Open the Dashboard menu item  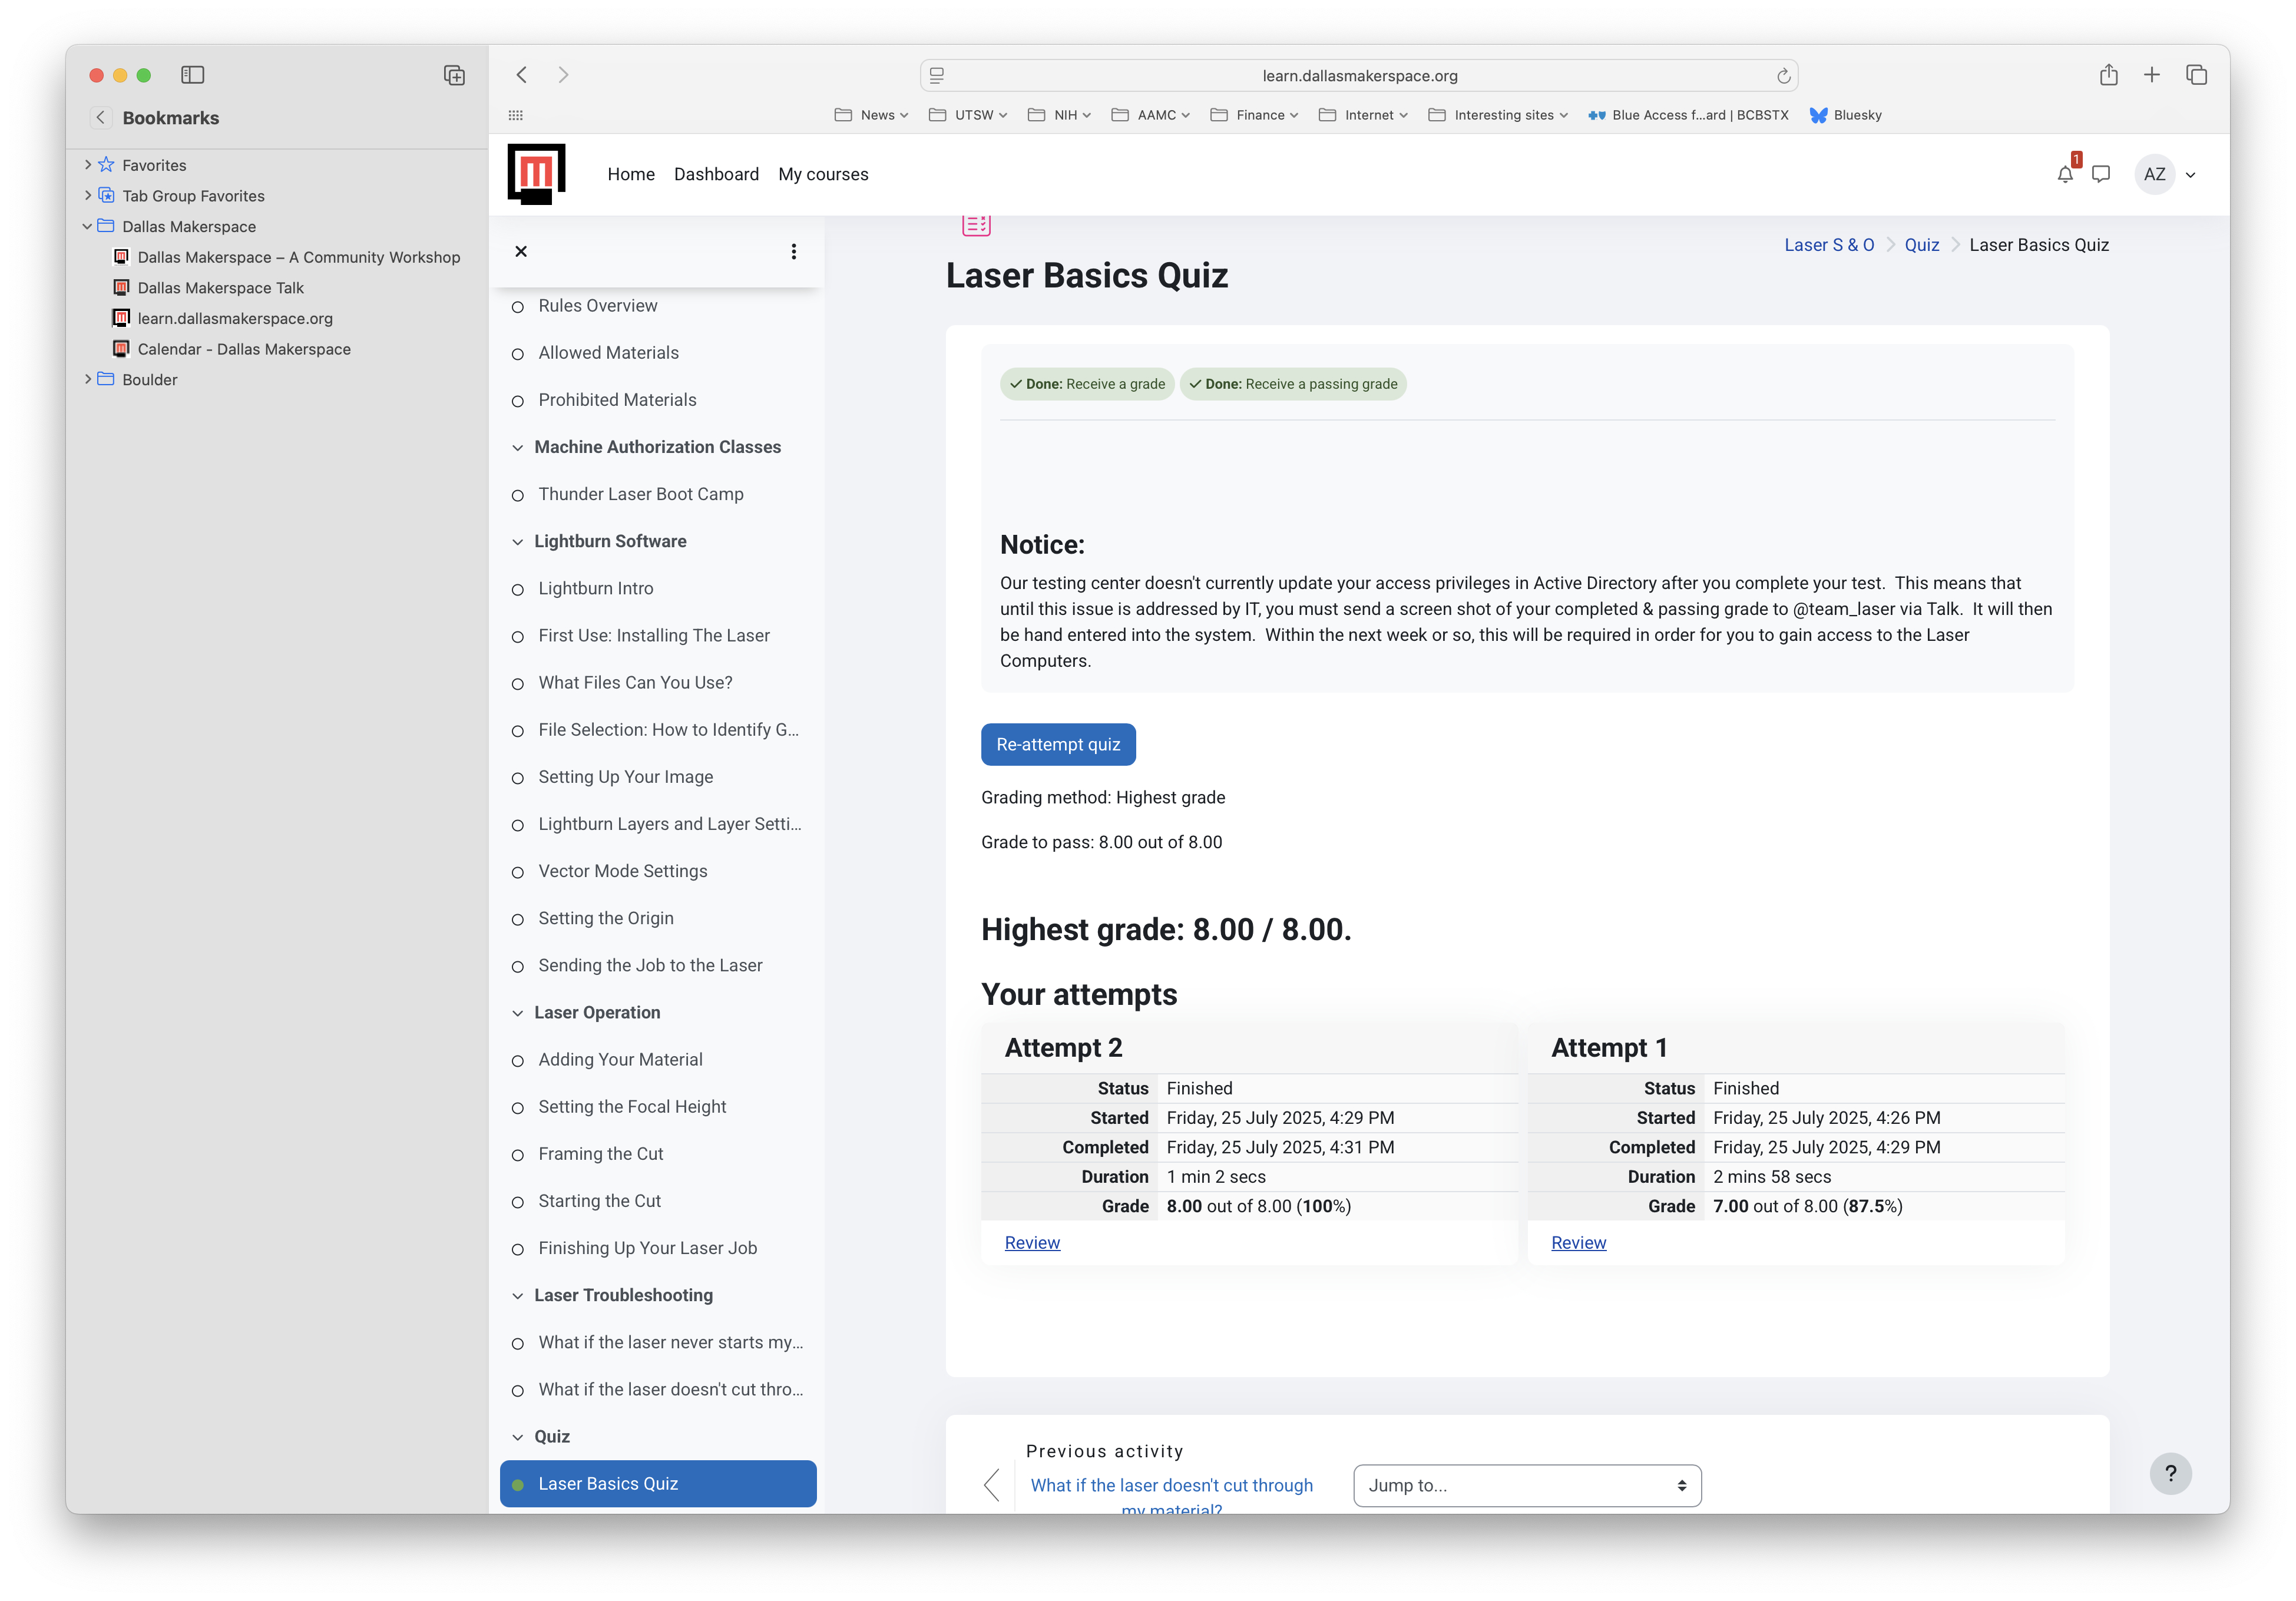(x=716, y=174)
